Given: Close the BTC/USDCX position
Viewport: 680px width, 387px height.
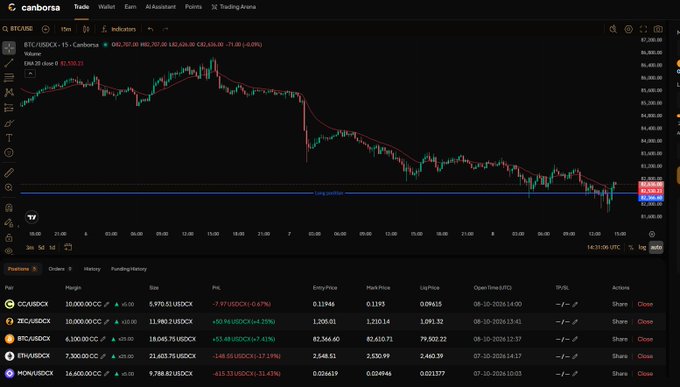Looking at the screenshot, I should click(x=645, y=339).
